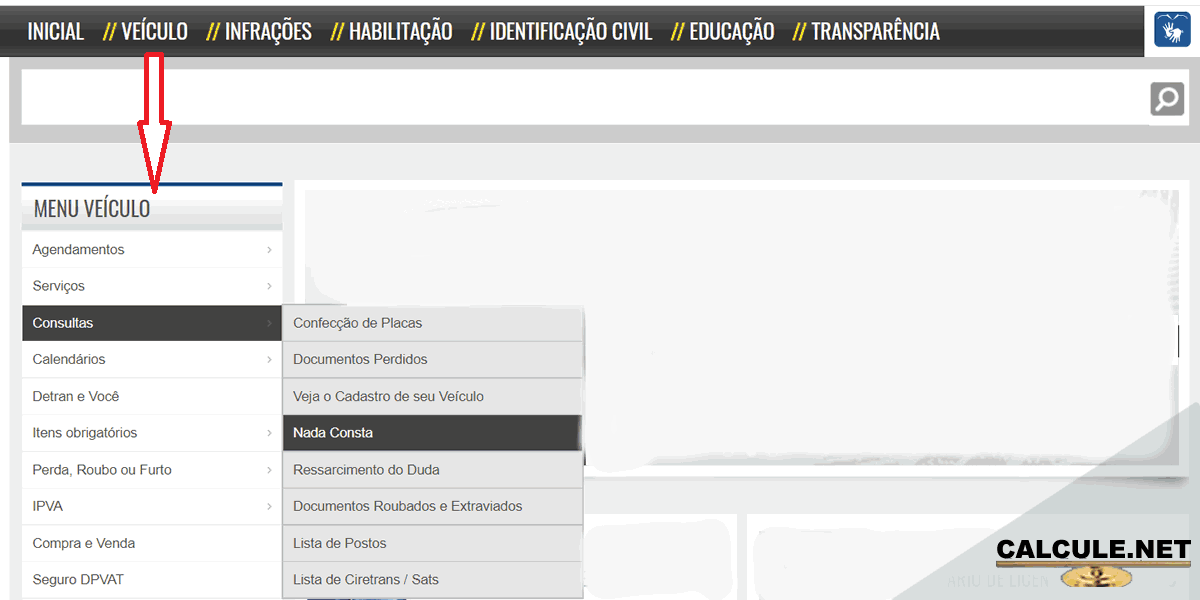Image resolution: width=1200 pixels, height=600 pixels.
Task: Open the sign-language accessibility hands icon
Action: coord(1171,30)
